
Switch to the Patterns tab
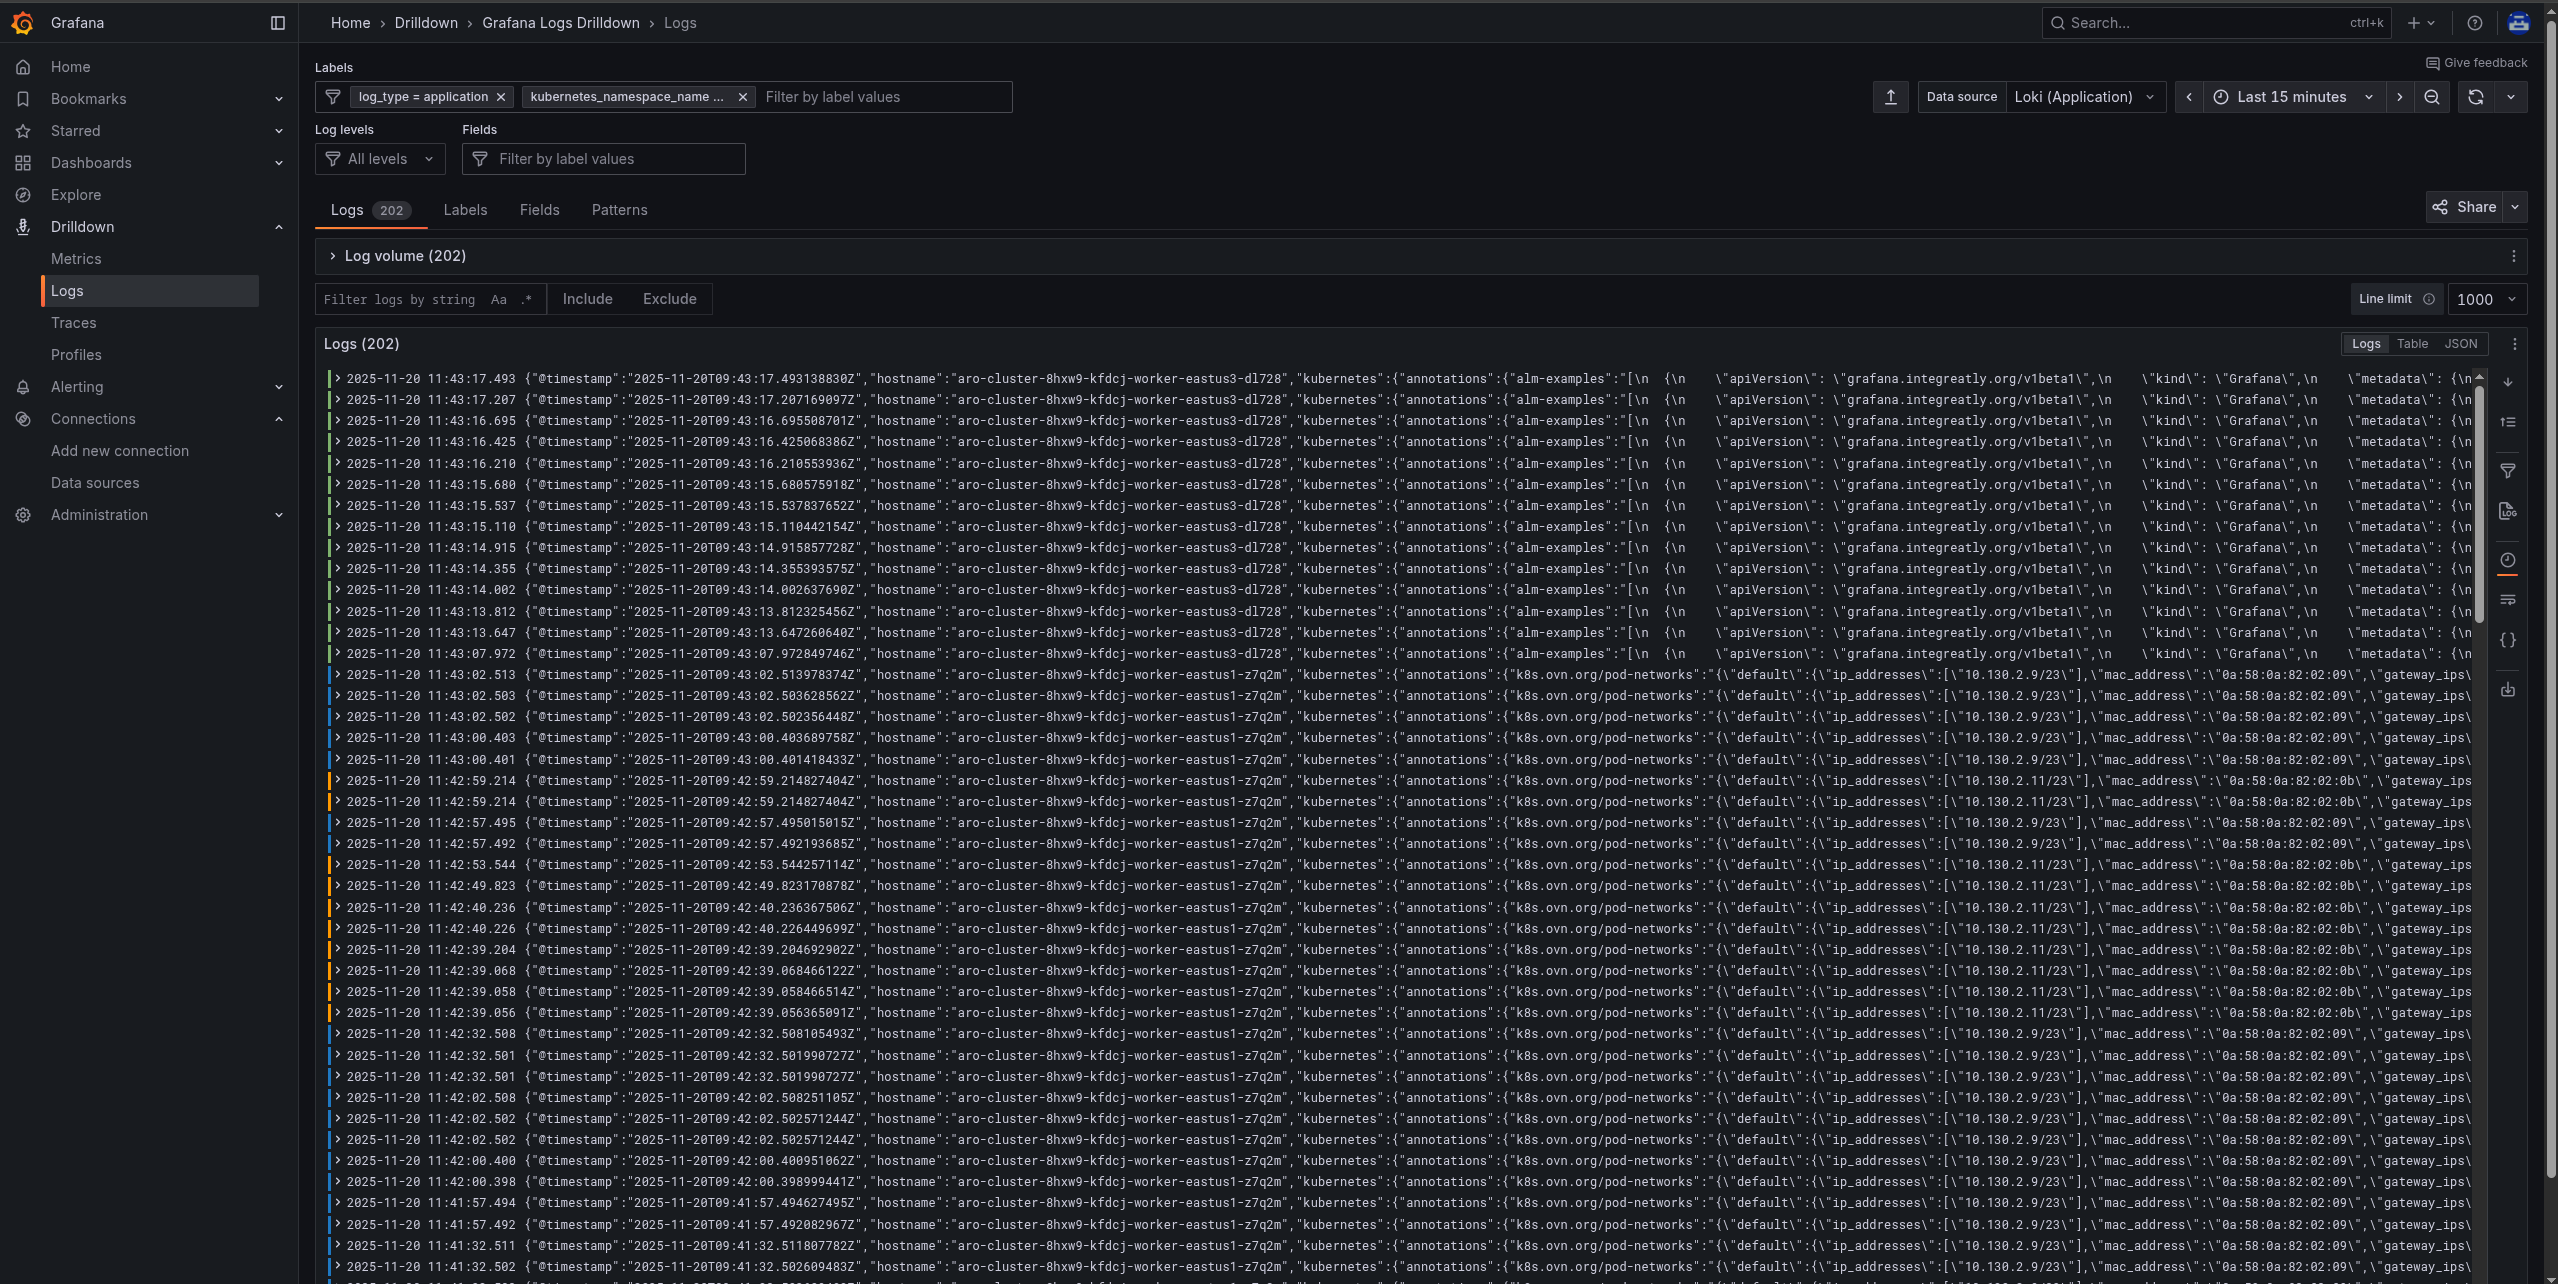pyautogui.click(x=619, y=210)
